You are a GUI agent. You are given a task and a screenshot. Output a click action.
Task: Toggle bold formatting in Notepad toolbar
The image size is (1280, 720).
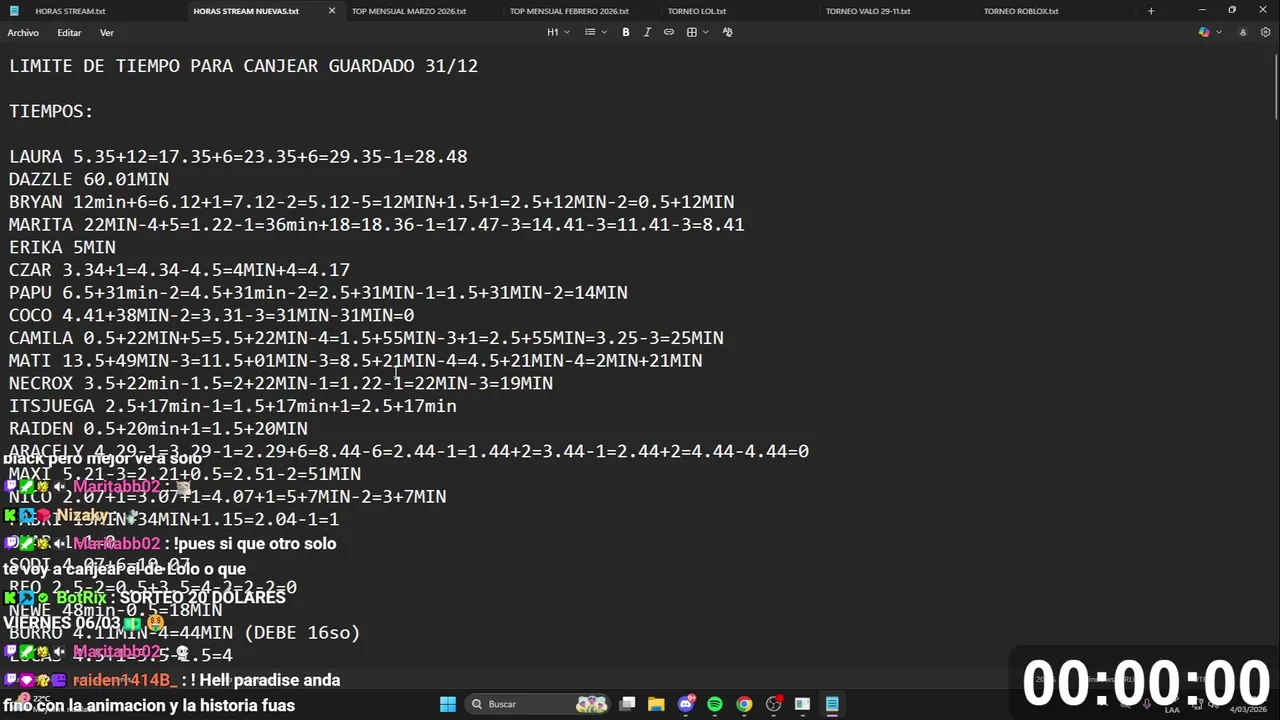click(x=626, y=32)
